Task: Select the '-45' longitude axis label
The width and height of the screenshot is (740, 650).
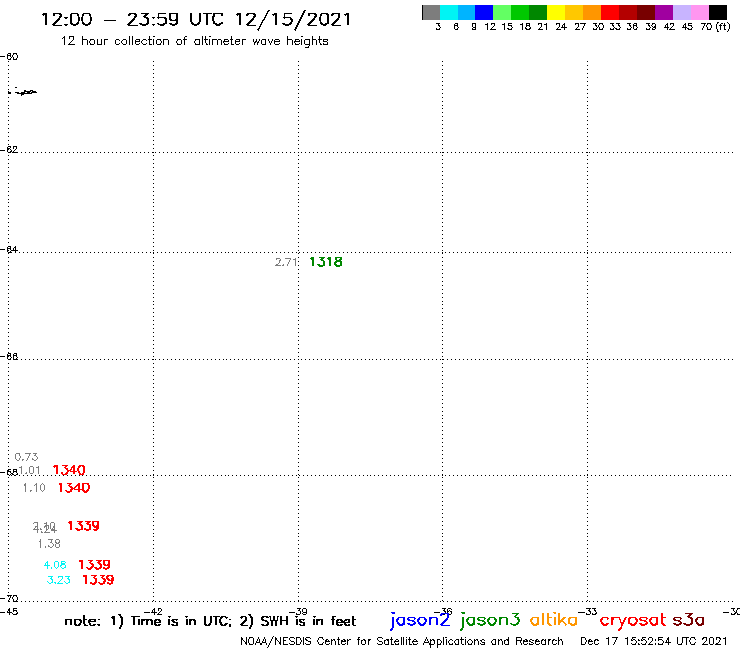Action: [9, 612]
